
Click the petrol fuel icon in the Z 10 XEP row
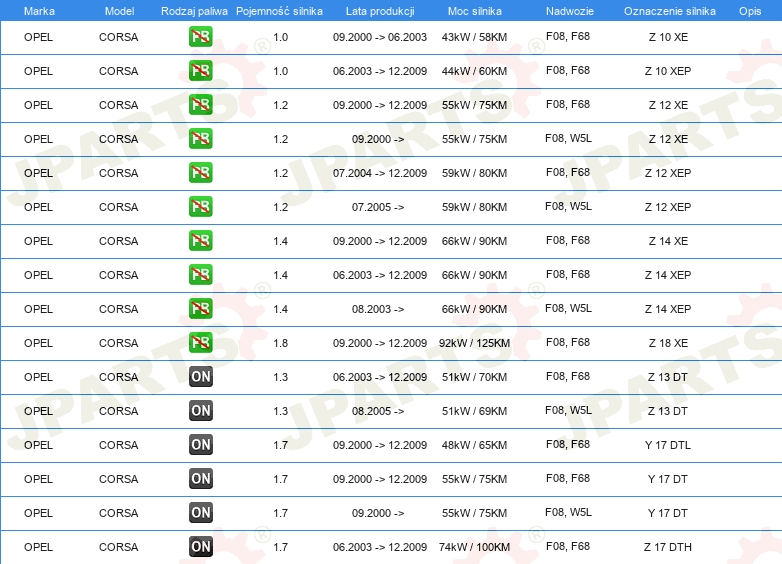click(200, 71)
